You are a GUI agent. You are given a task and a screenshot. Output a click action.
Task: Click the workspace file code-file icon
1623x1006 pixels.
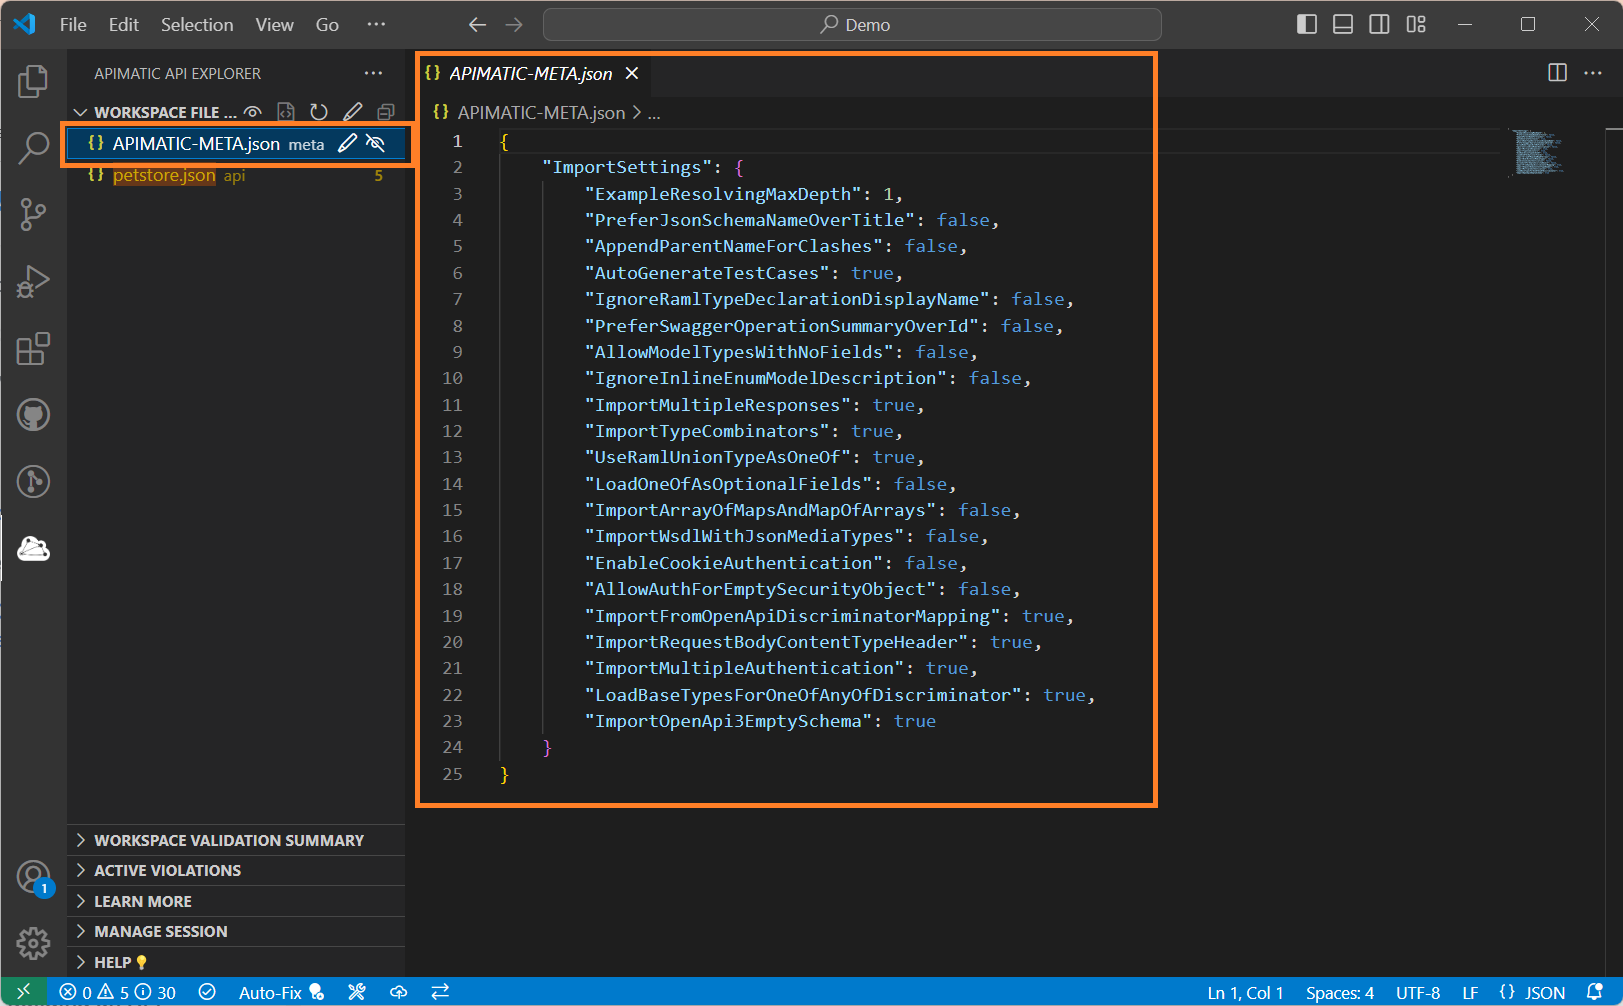[286, 112]
